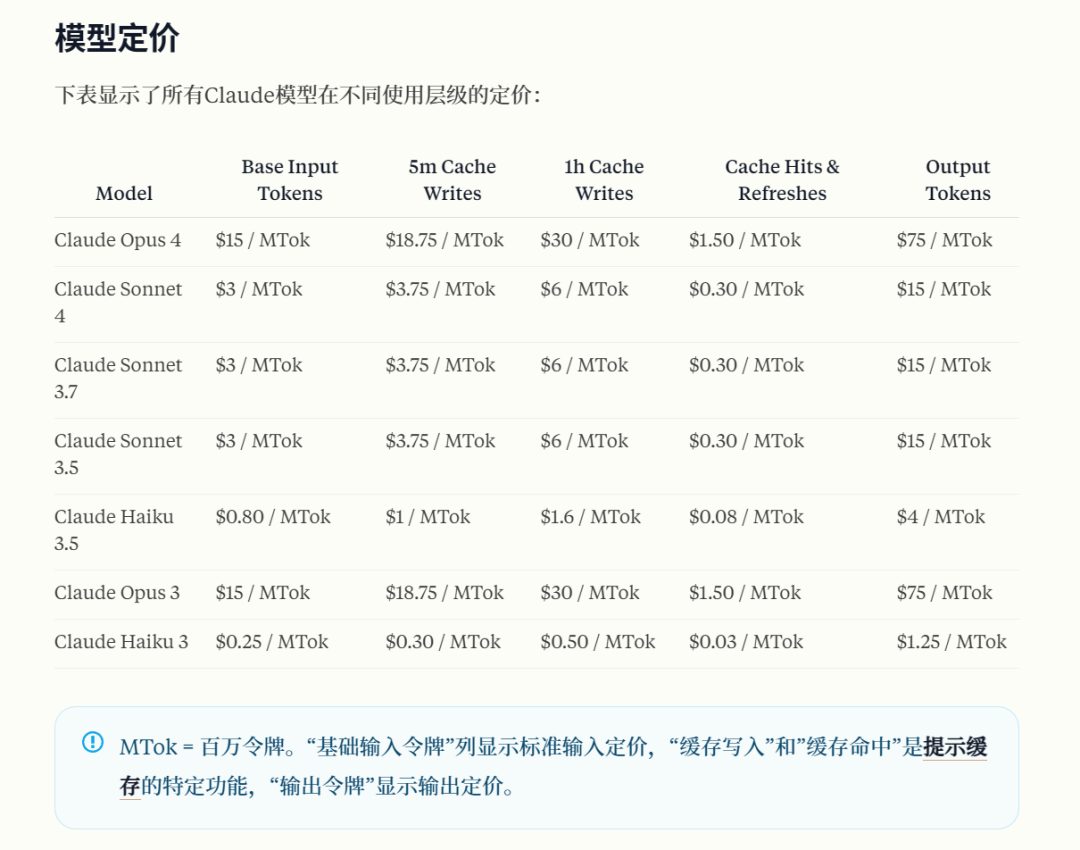
Task: Click the Cache Hits & Refreshes header
Action: [782, 180]
